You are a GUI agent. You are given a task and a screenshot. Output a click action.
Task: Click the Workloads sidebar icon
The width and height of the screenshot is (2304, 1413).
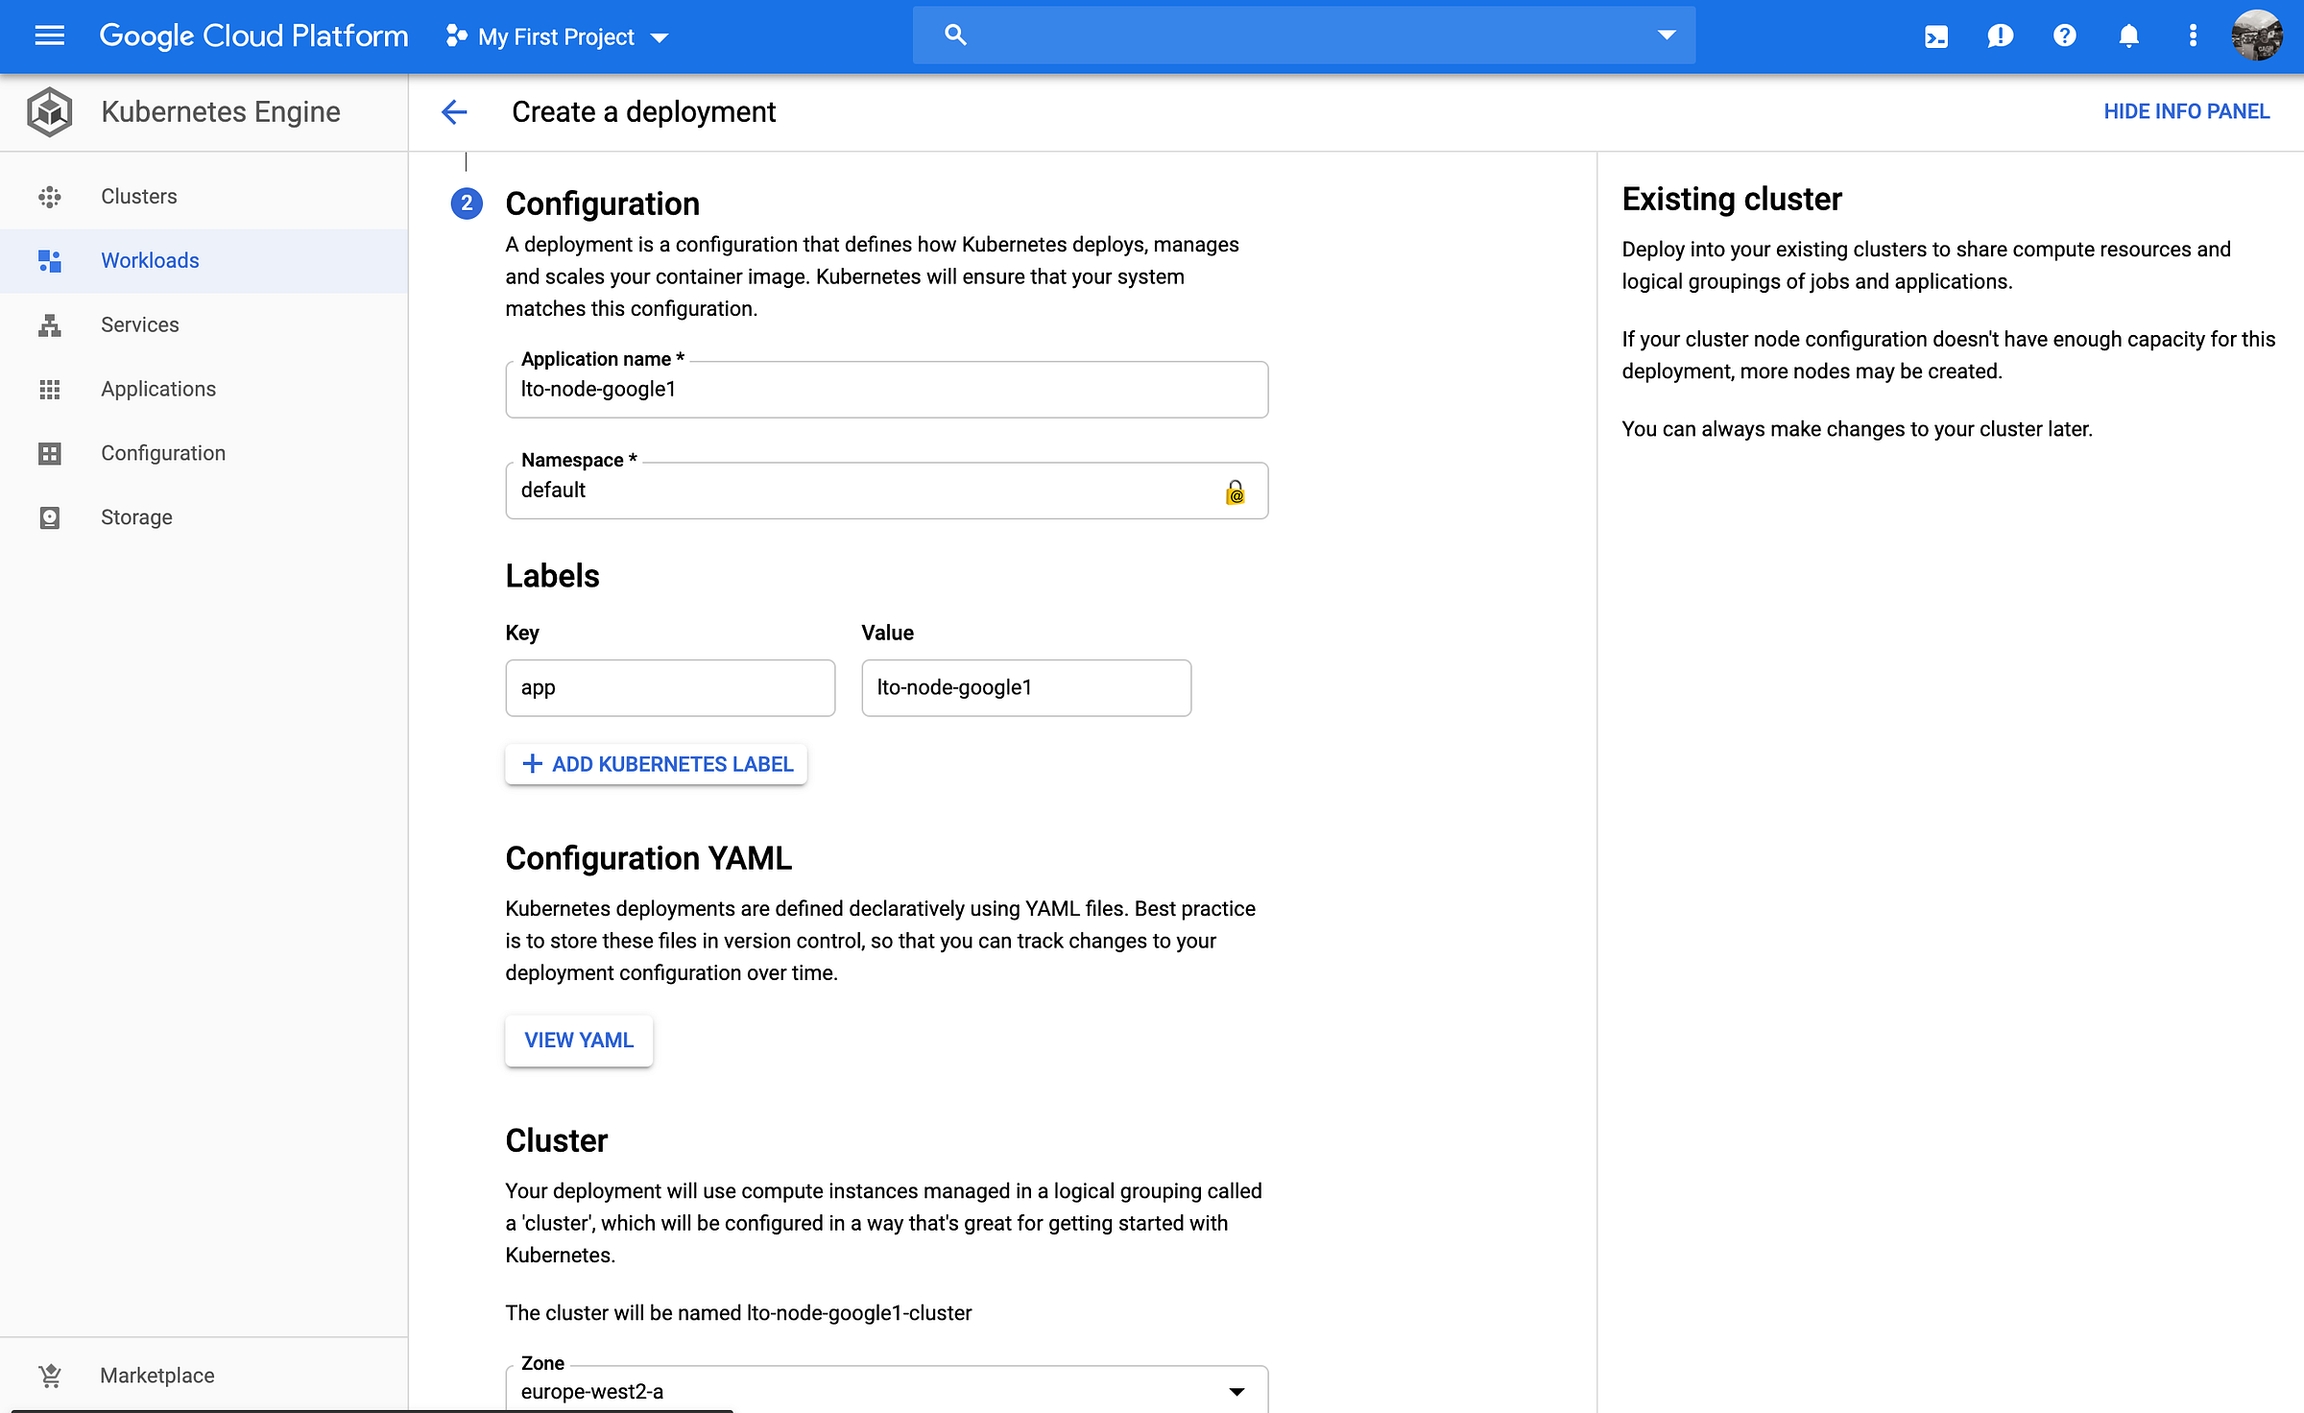[49, 261]
